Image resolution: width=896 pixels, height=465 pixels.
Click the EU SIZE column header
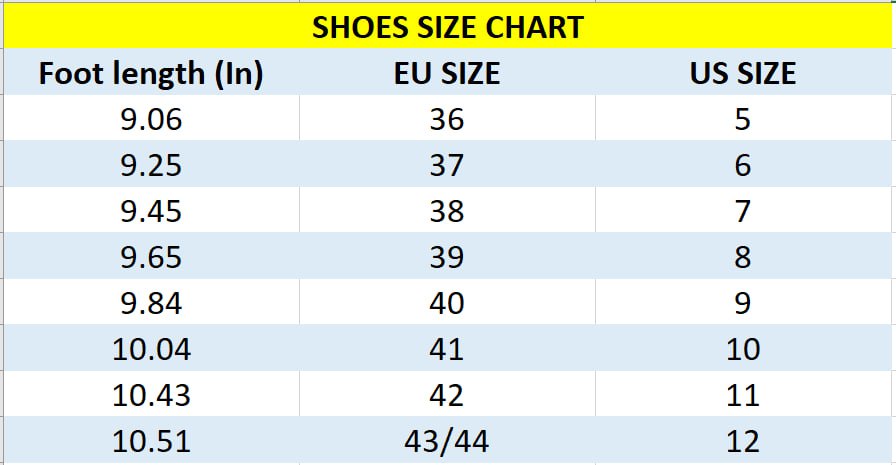[447, 74]
